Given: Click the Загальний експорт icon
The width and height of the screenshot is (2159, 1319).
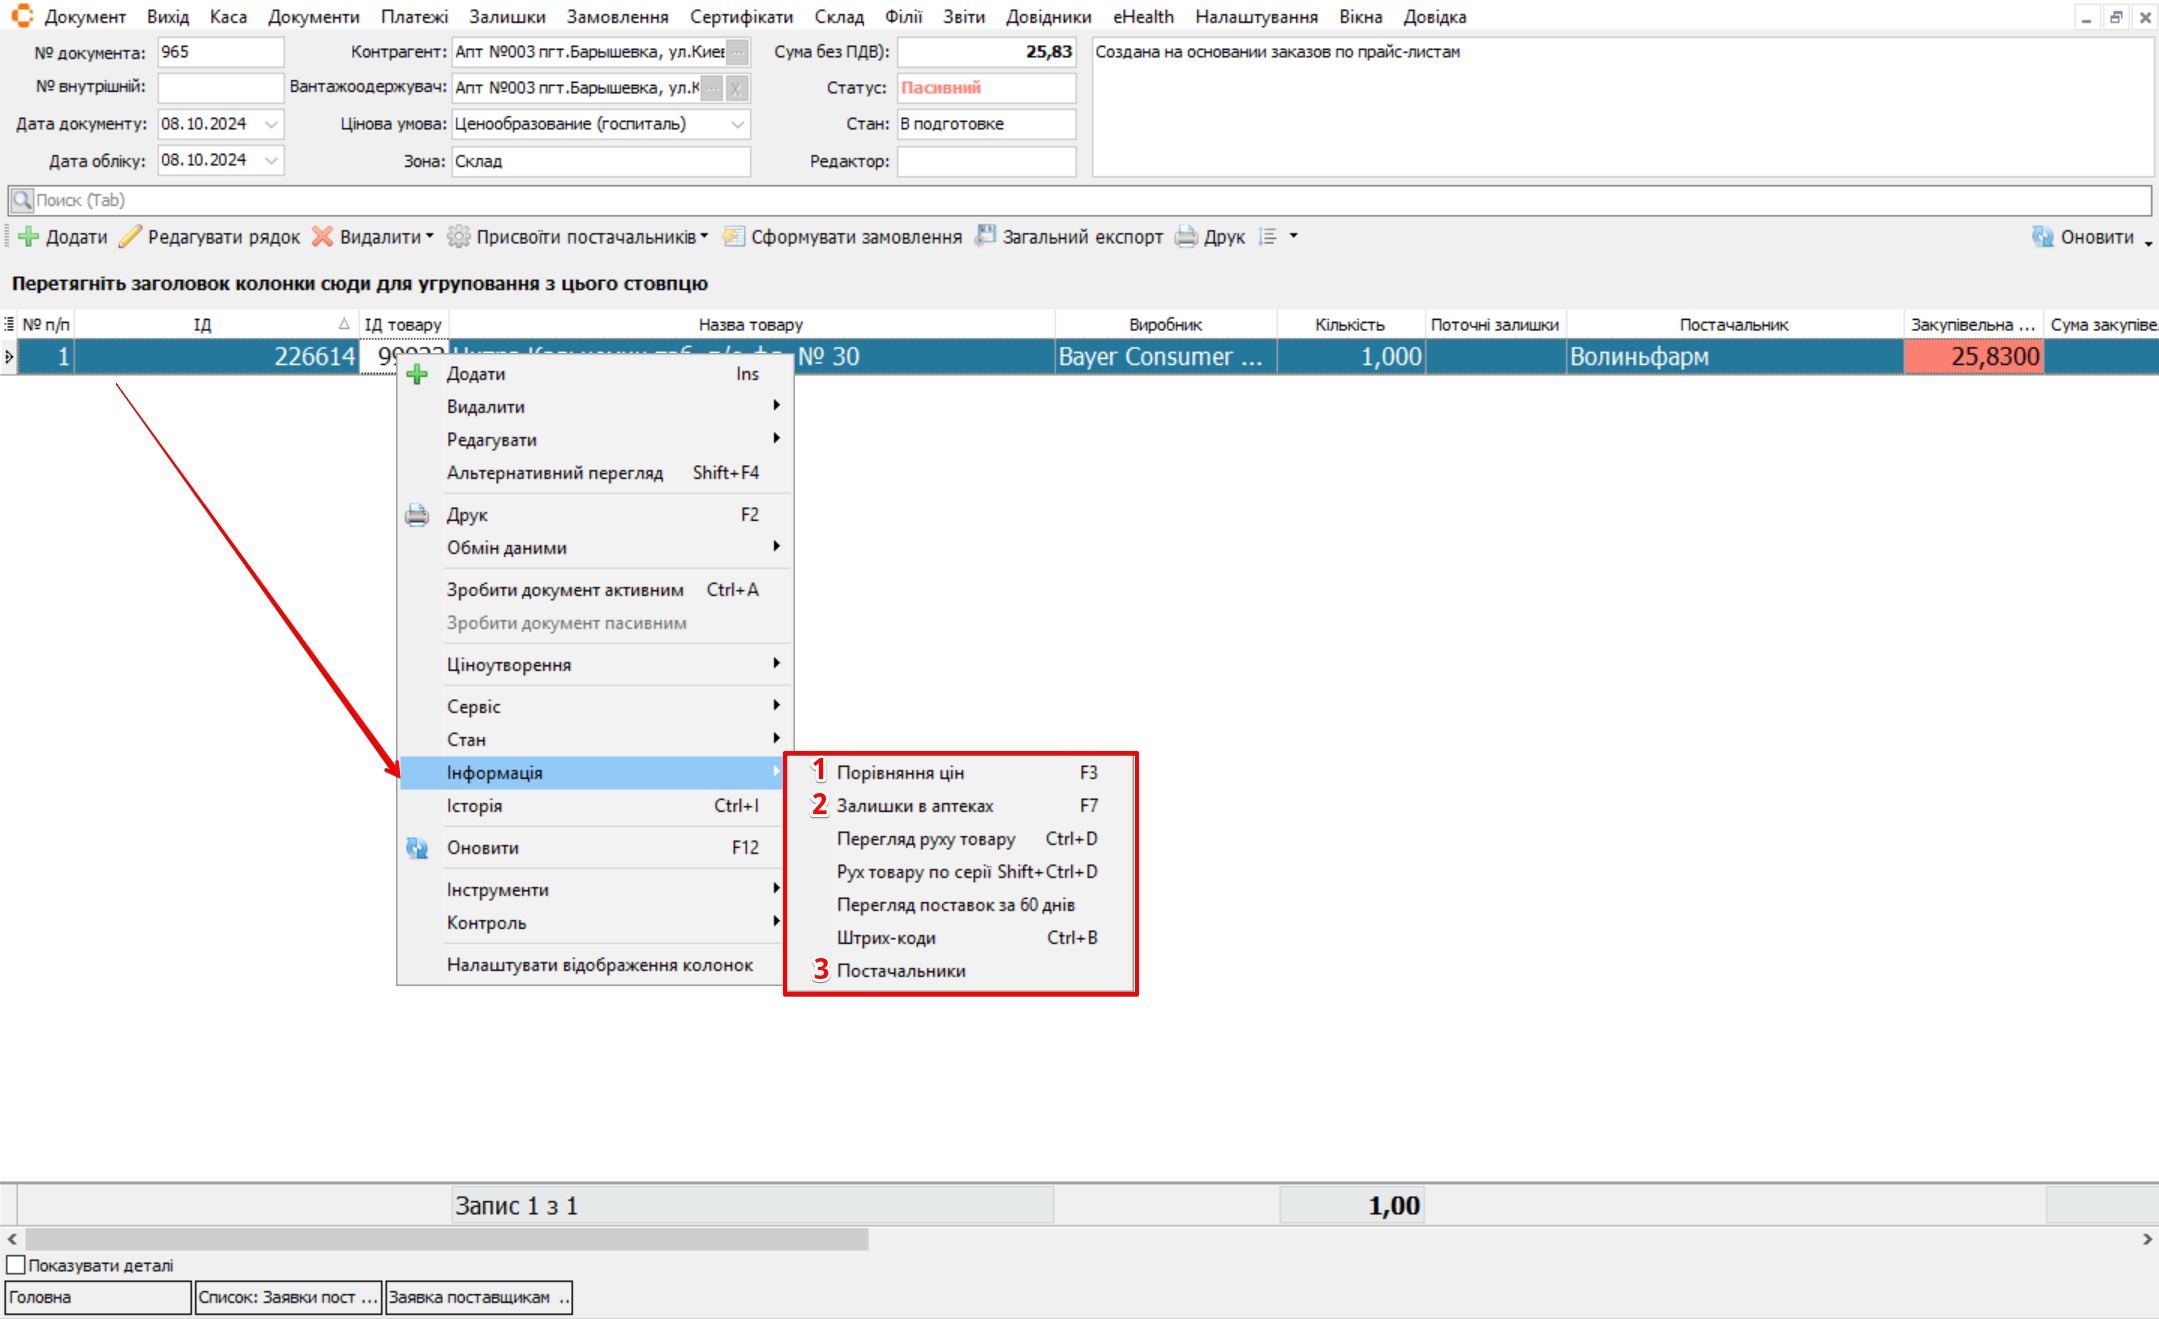Looking at the screenshot, I should 986,236.
